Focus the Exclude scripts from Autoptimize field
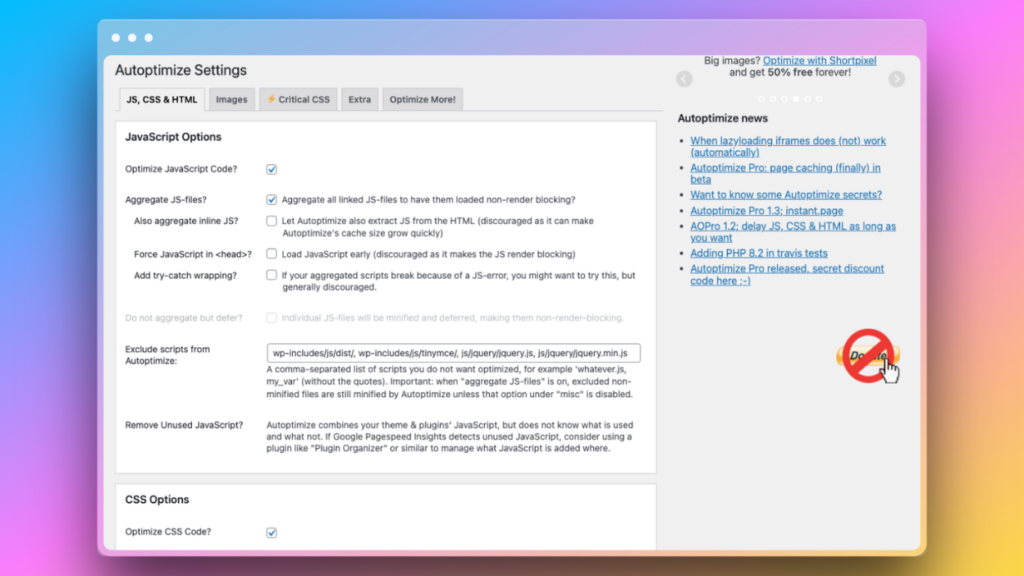 pyautogui.click(x=453, y=353)
